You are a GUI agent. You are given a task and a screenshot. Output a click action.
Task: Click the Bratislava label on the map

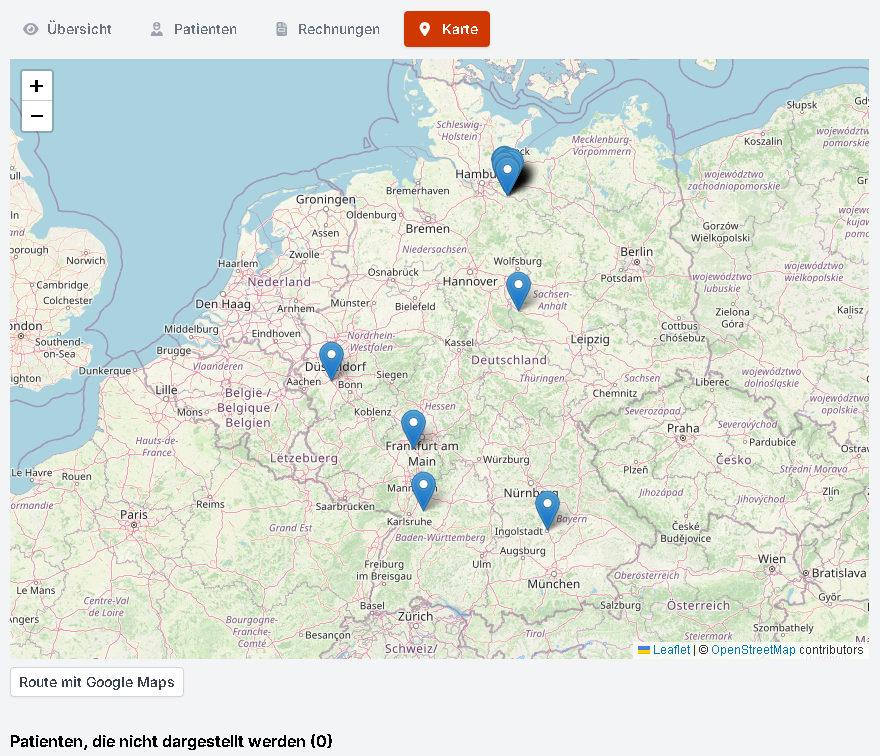839,573
